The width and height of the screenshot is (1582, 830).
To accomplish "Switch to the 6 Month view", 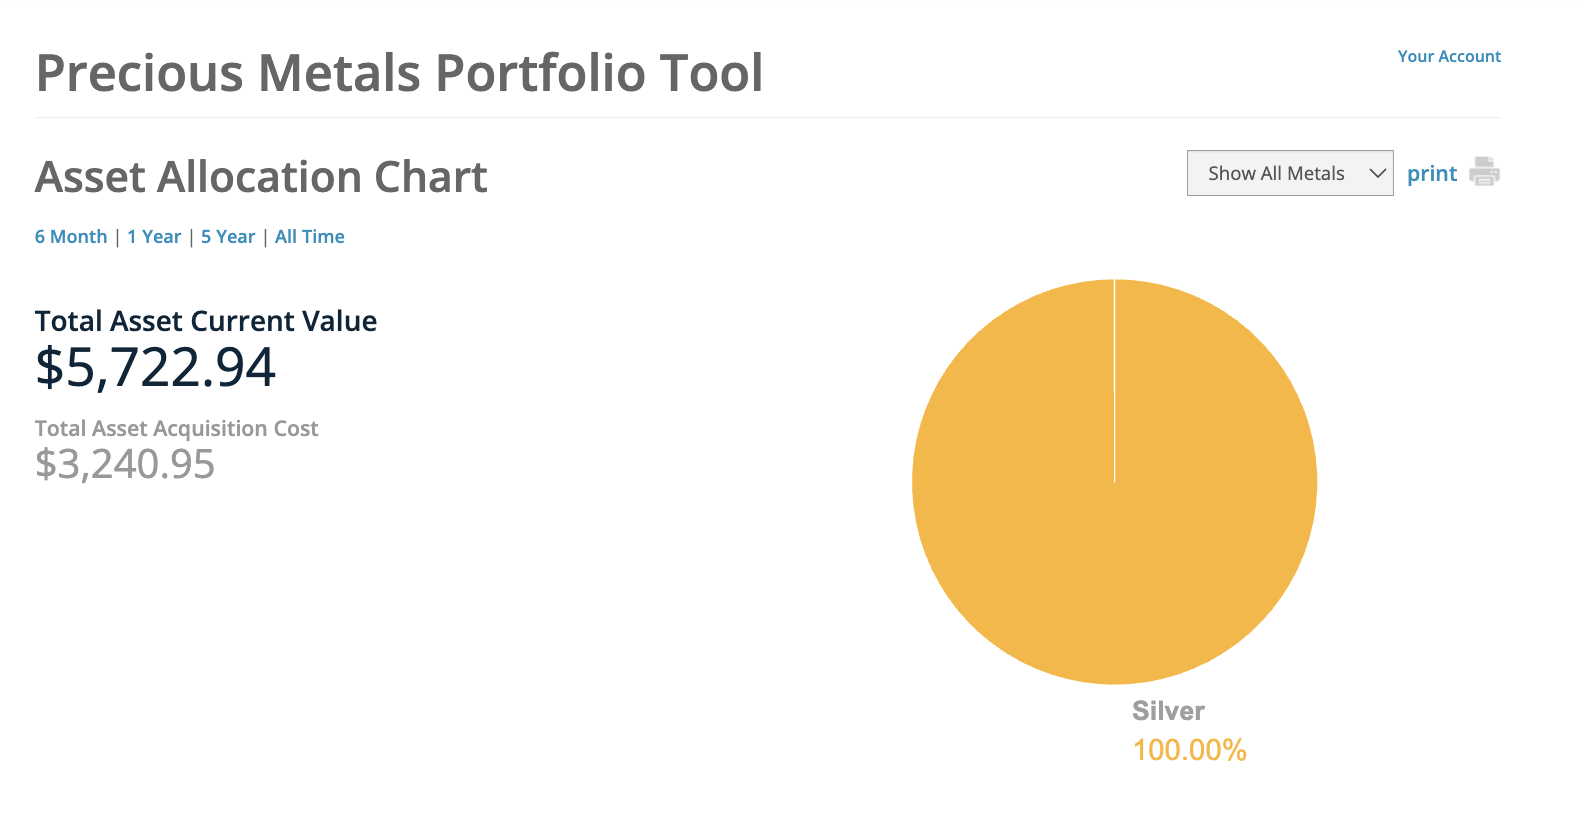I will (70, 236).
